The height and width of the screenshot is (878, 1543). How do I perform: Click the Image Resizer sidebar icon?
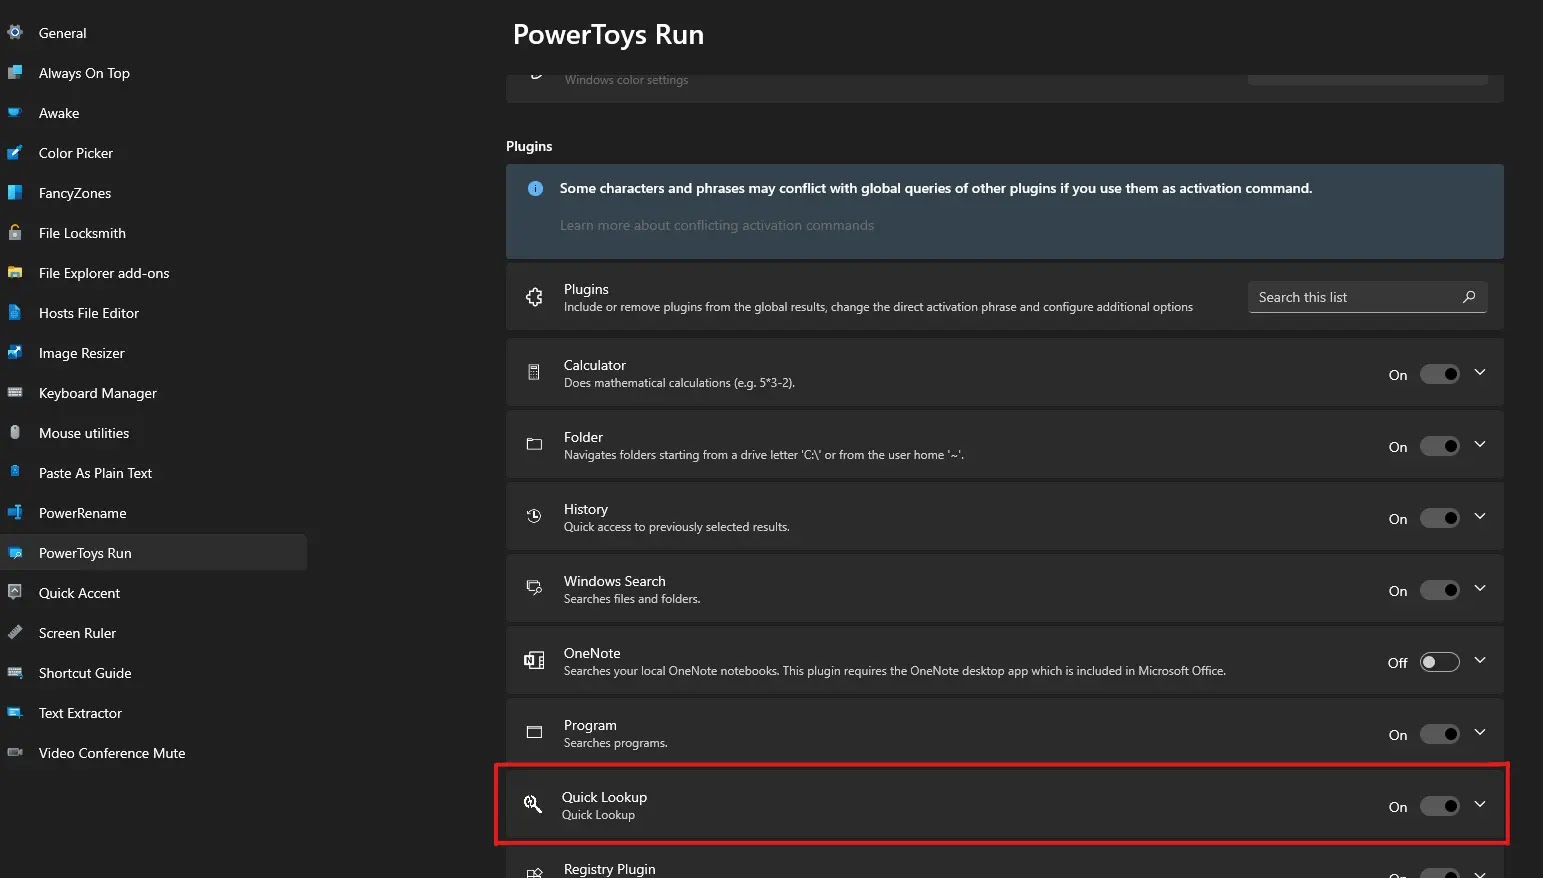(15, 353)
